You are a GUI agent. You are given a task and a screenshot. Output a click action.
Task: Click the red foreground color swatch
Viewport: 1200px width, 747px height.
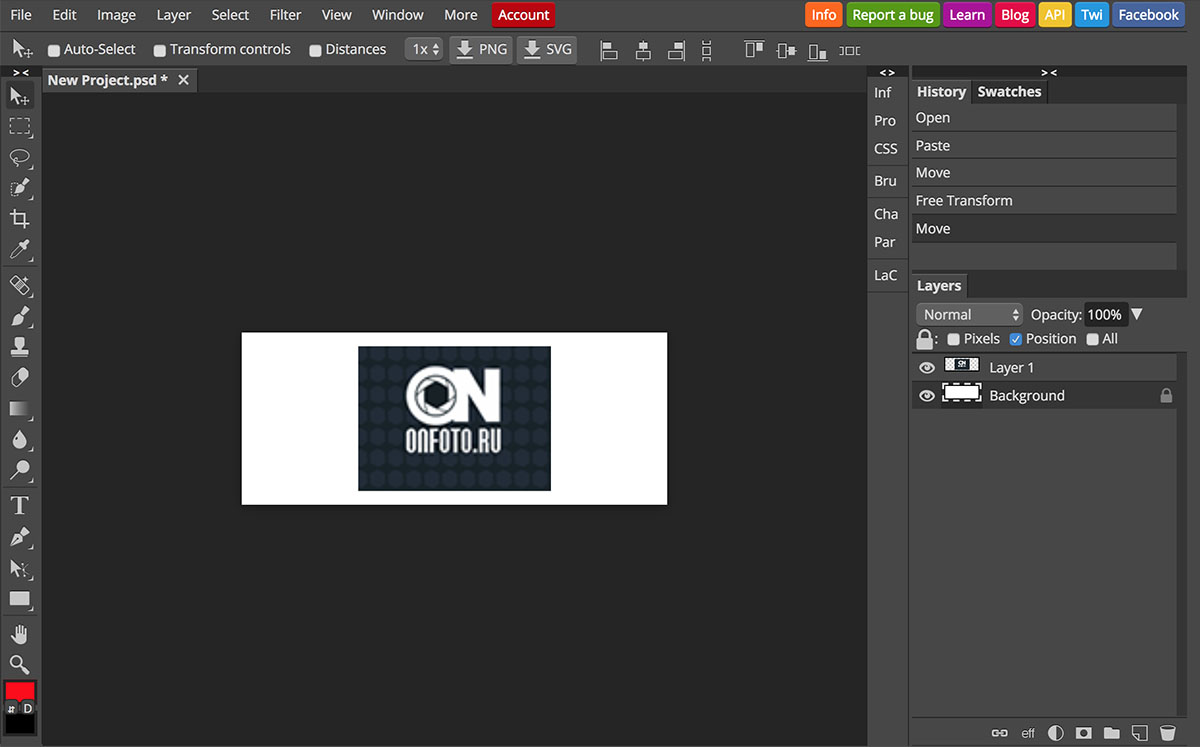pyautogui.click(x=20, y=690)
